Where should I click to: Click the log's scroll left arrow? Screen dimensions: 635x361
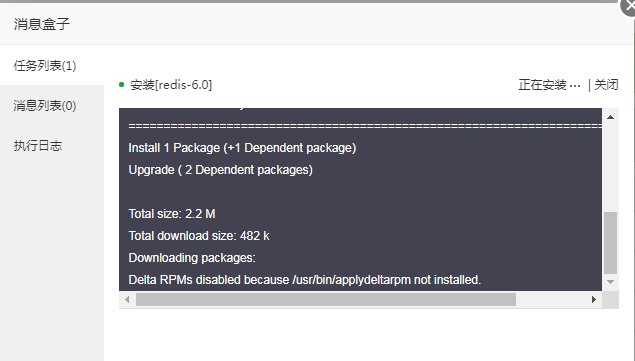(127, 299)
